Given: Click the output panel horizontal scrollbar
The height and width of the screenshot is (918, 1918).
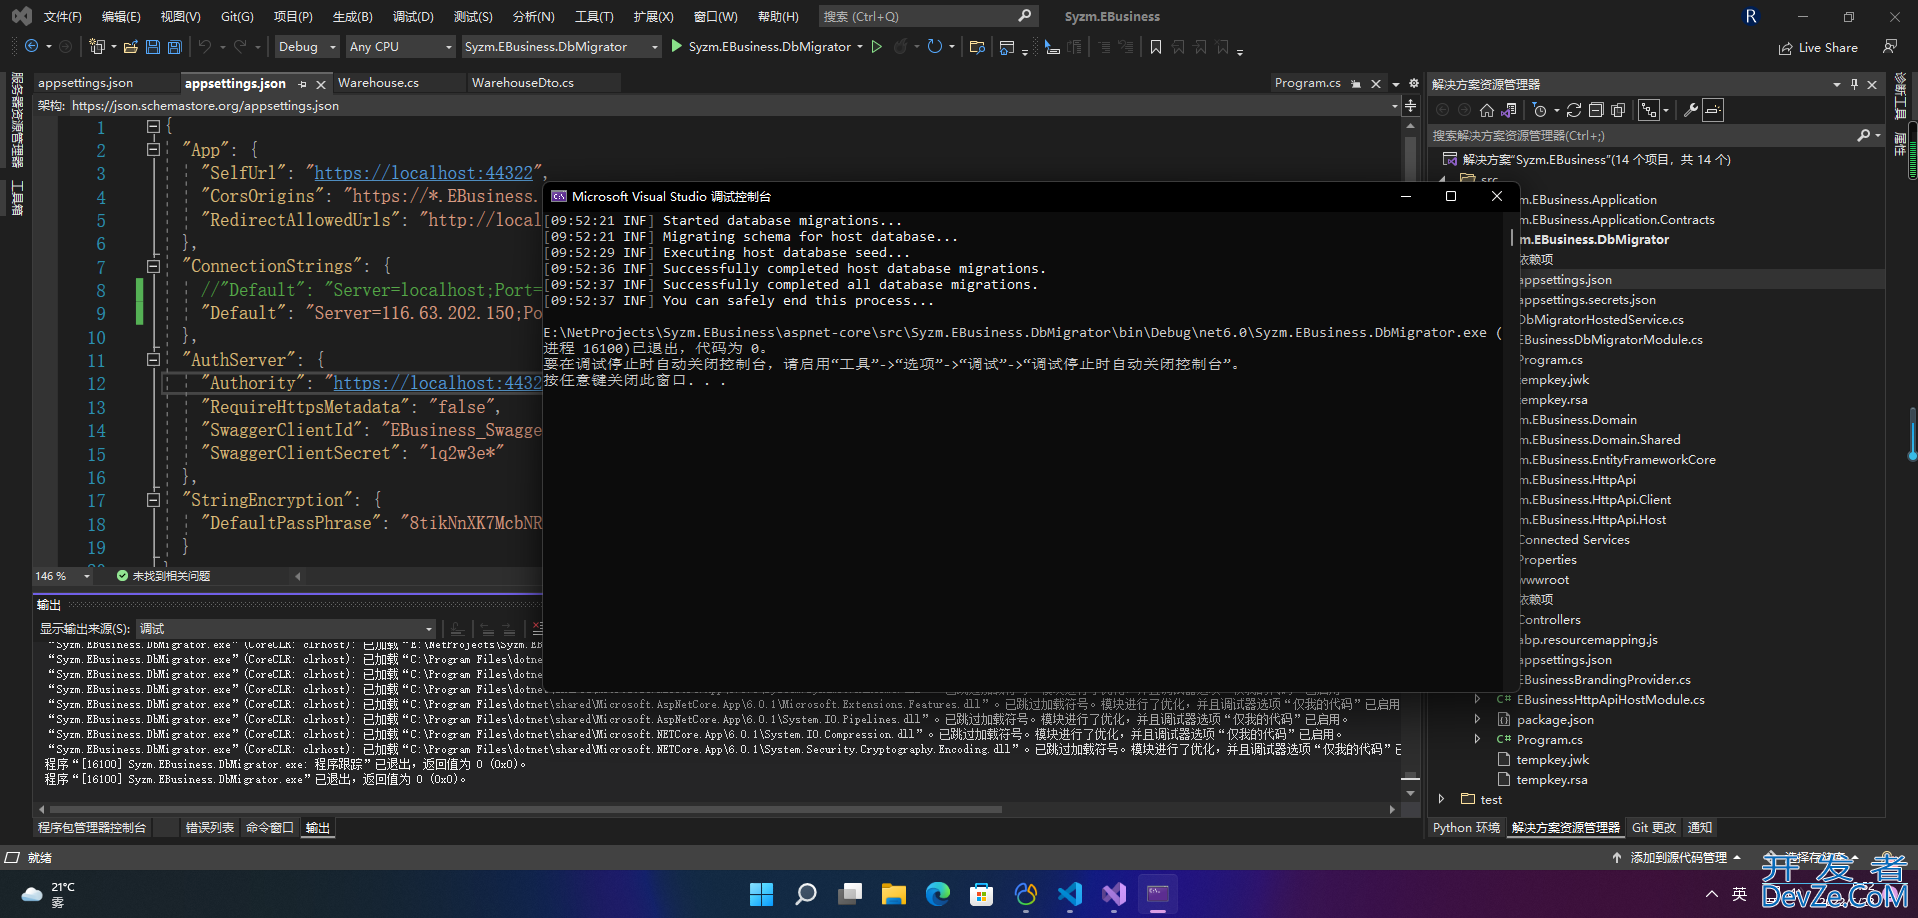Looking at the screenshot, I should [526, 809].
